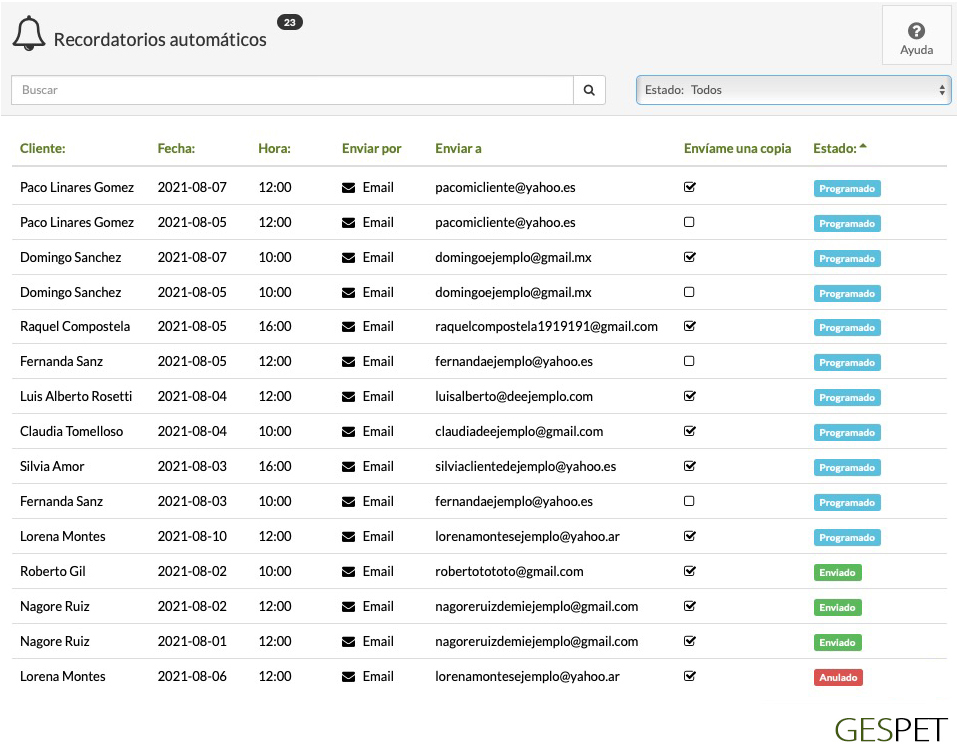Sort the list by Cliente header
Viewport: 957px width, 753px height.
(42, 149)
